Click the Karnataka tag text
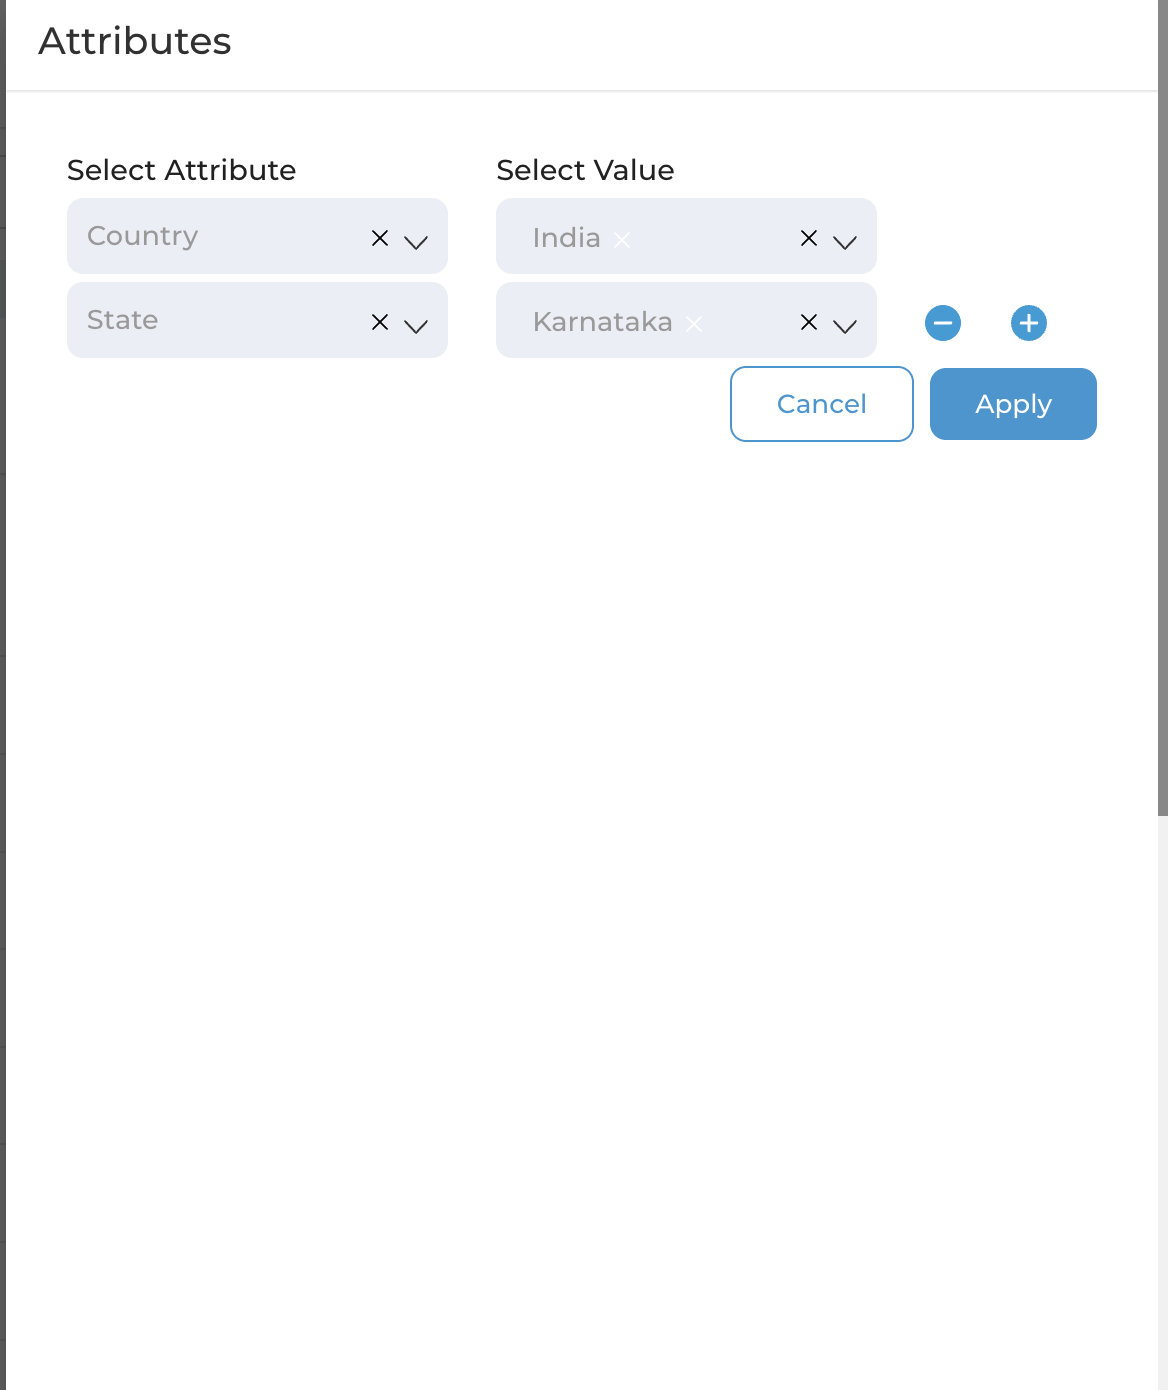The height and width of the screenshot is (1390, 1168). tap(603, 322)
